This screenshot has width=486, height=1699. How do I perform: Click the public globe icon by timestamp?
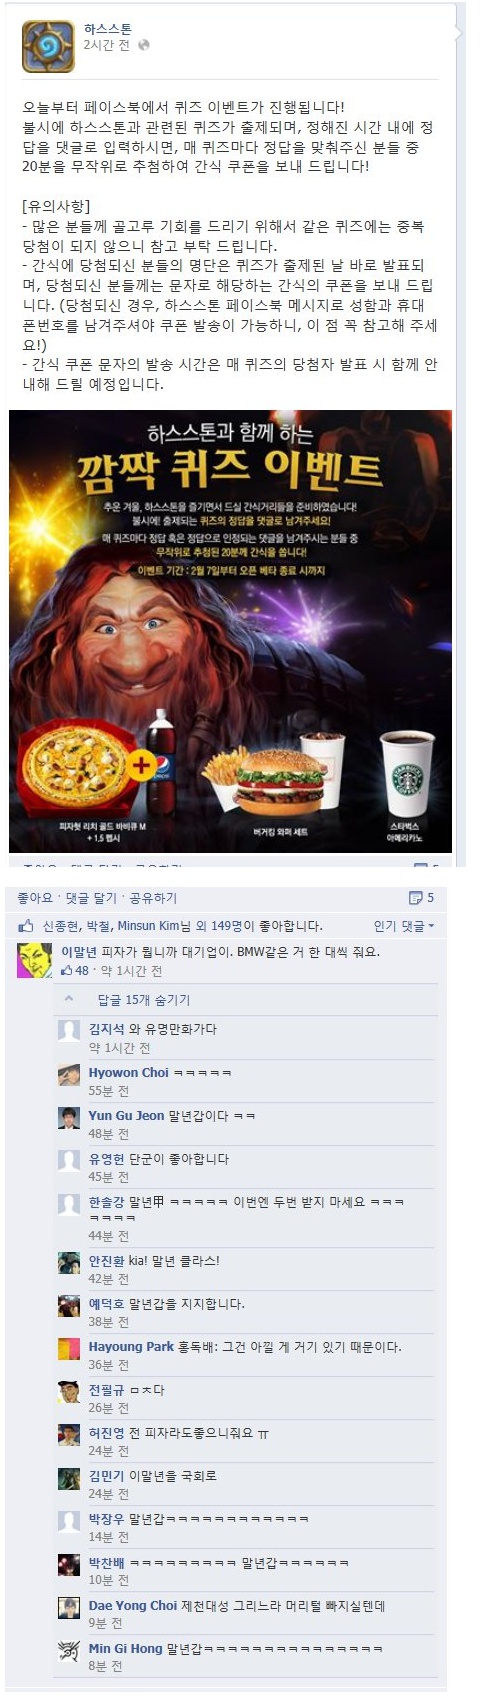pyautogui.click(x=143, y=45)
